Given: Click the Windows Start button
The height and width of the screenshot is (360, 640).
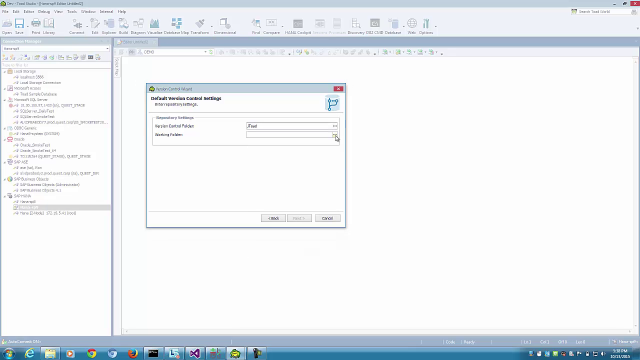Looking at the screenshot, I should [9, 353].
